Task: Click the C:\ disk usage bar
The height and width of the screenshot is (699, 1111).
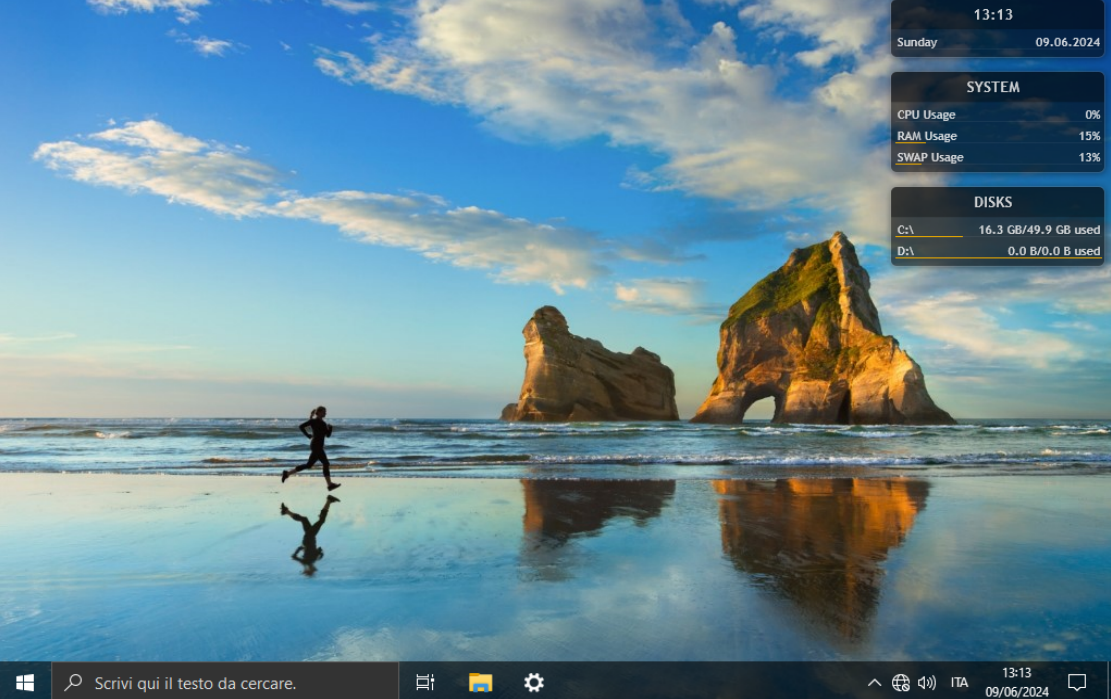Action: coord(930,237)
